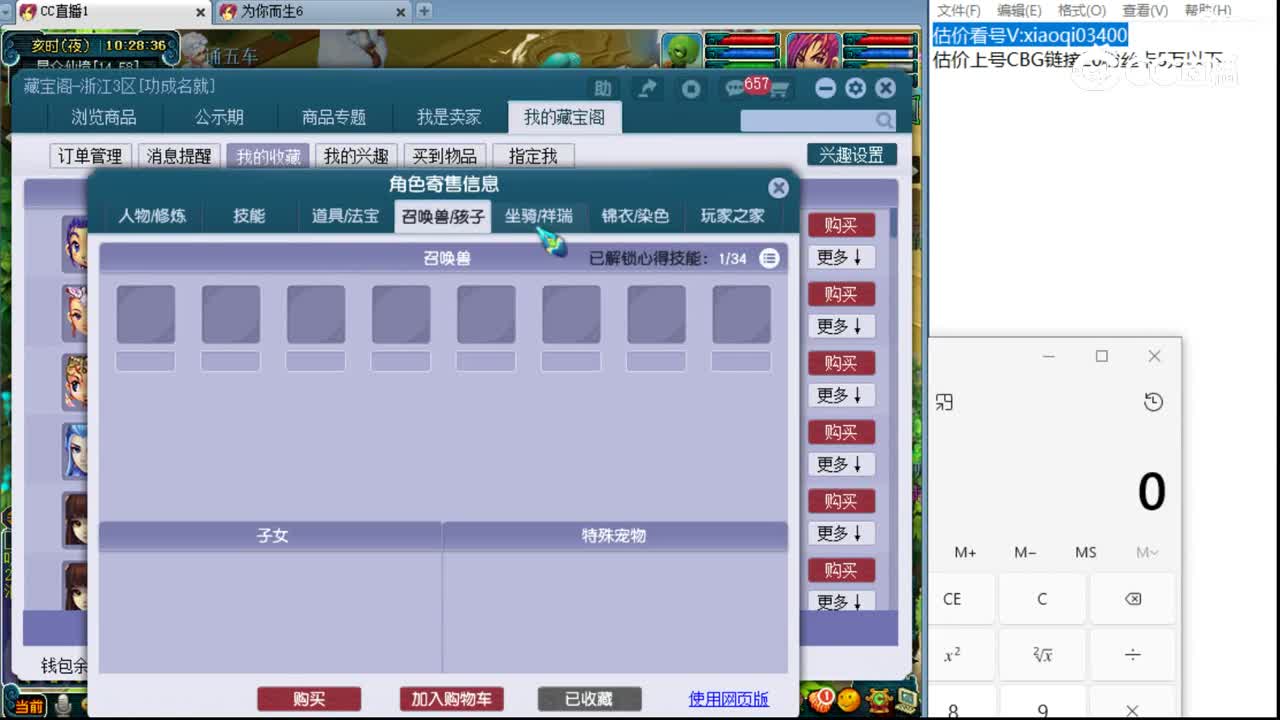Open the skill list icon beside 已解锁心得技能
This screenshot has height=720, width=1280.
[x=768, y=258]
